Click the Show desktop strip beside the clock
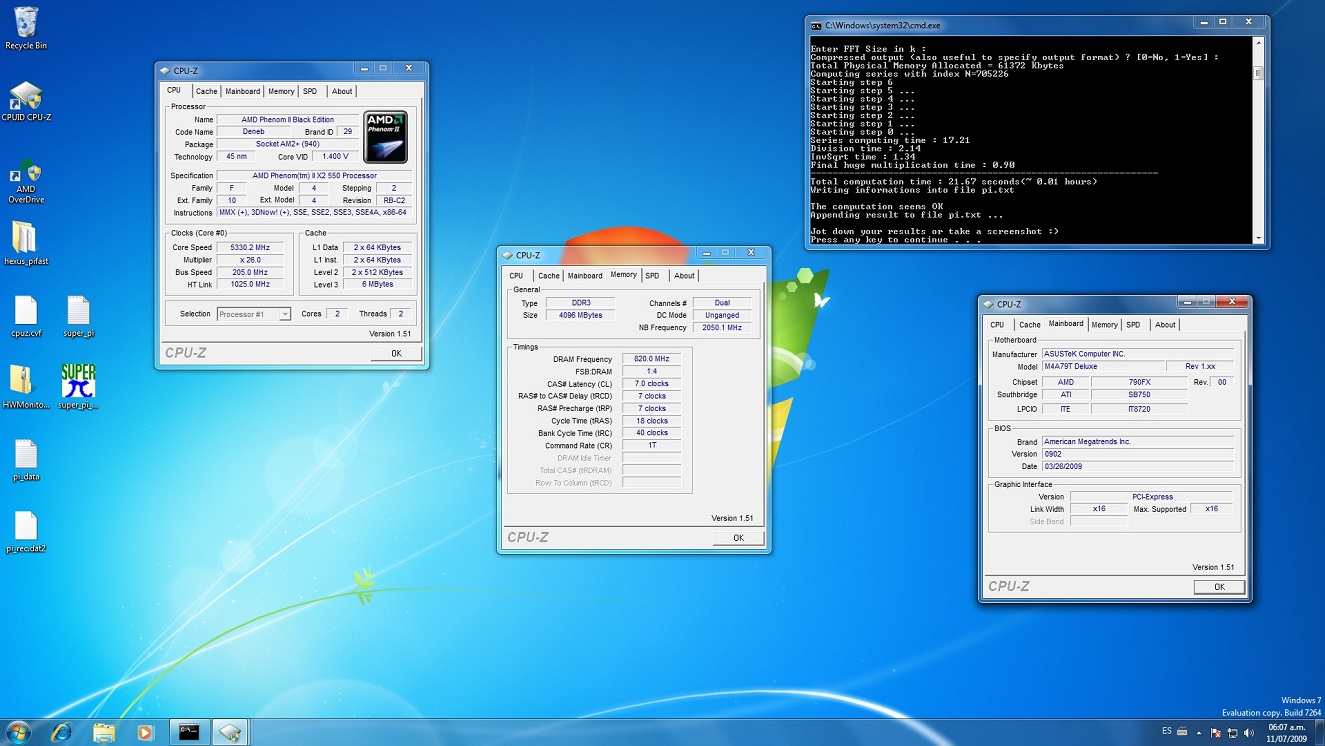Screen dimensions: 1325x746 [x=1321, y=732]
